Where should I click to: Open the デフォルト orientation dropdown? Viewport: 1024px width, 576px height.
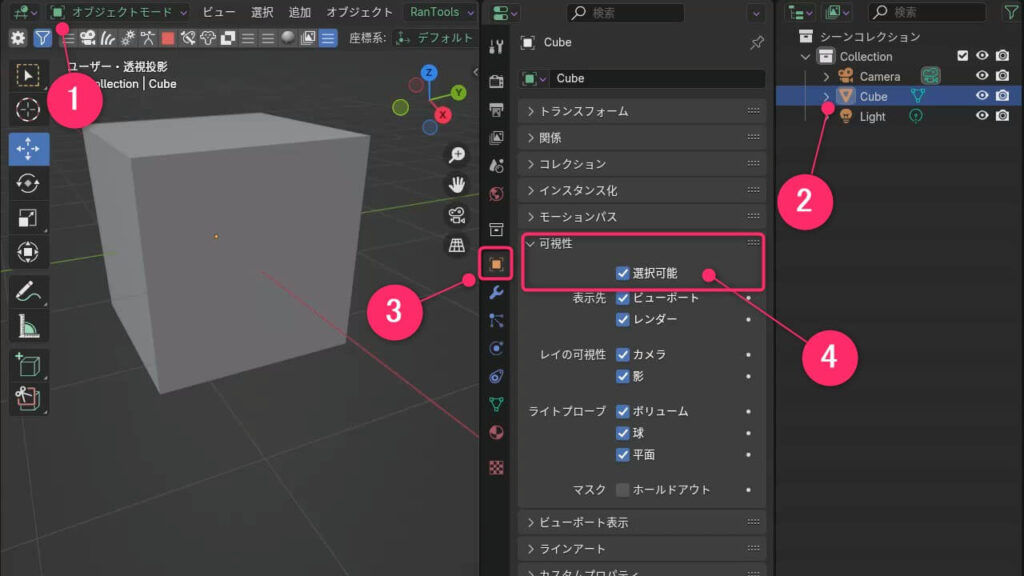pos(436,38)
